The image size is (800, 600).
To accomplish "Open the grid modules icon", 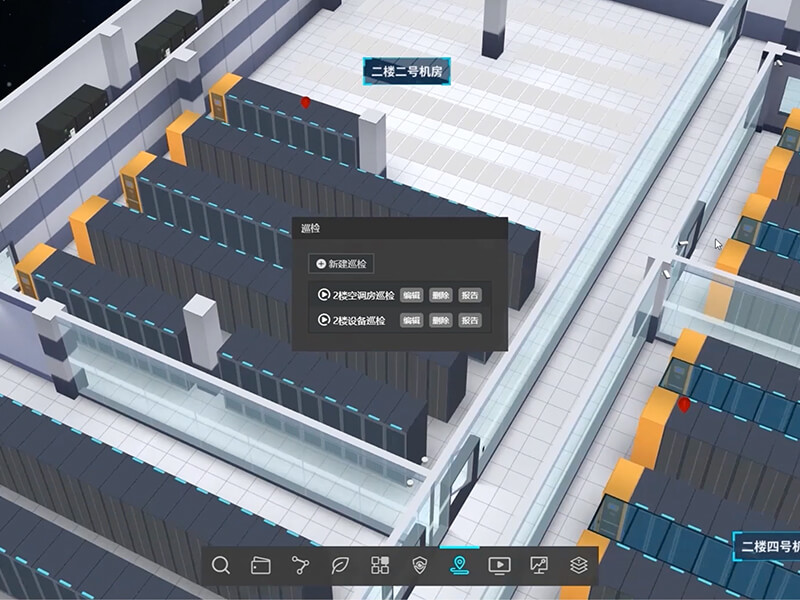I will click(380, 565).
